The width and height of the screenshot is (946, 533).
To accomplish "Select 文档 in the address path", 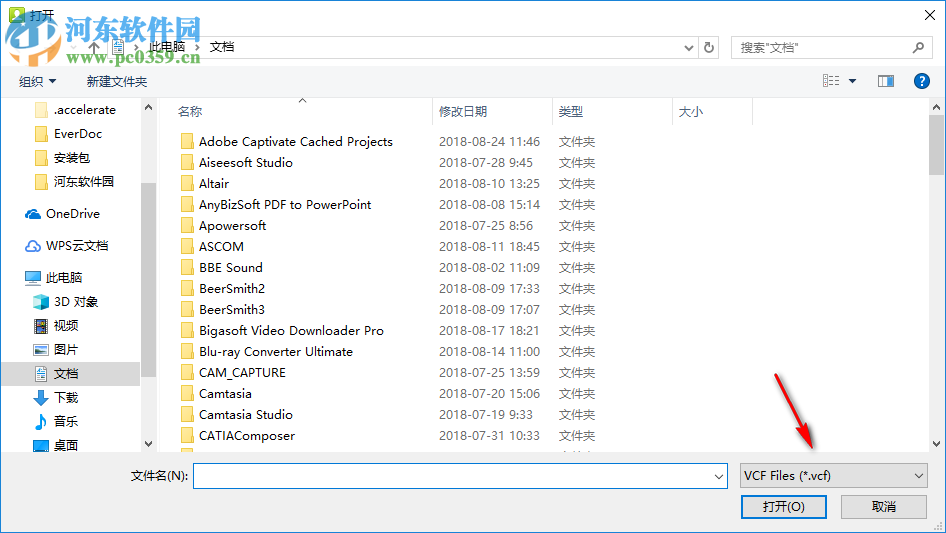I will pyautogui.click(x=221, y=47).
